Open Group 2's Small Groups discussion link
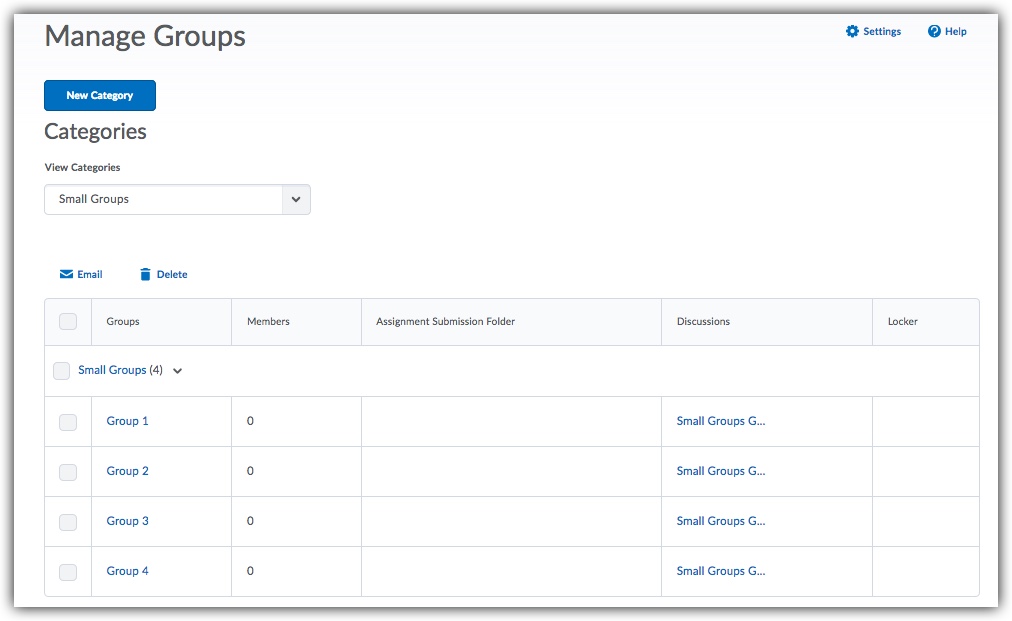 (720, 471)
